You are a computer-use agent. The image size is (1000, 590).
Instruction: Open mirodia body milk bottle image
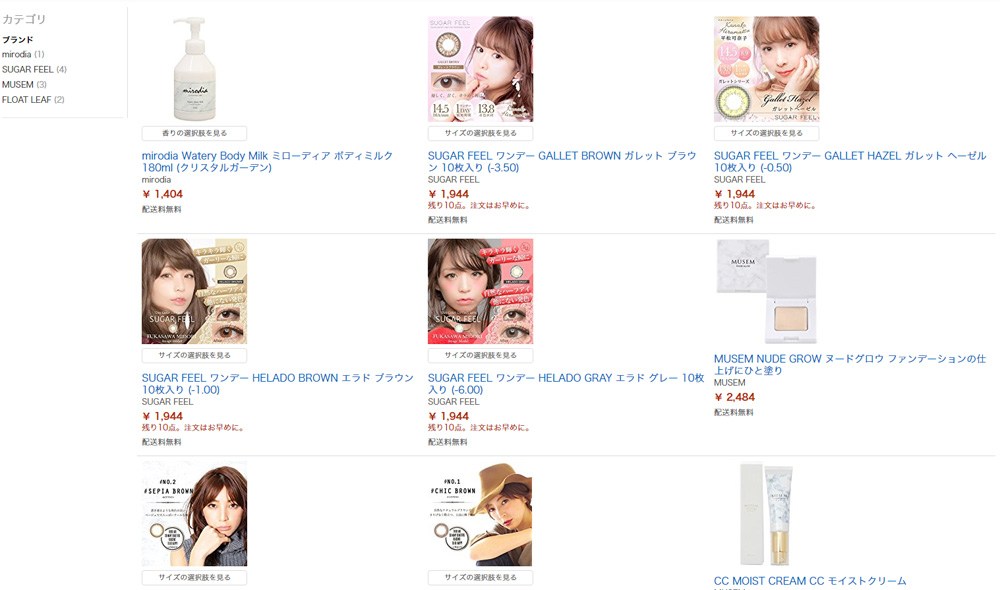coord(194,69)
